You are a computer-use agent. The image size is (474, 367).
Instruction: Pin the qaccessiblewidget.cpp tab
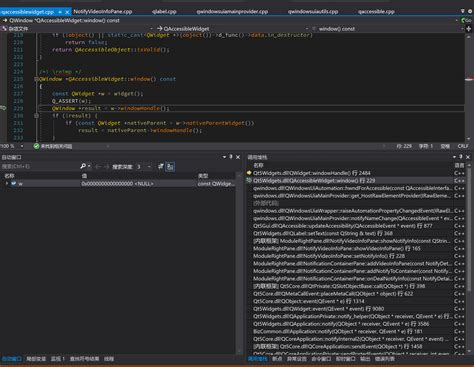tap(60, 12)
